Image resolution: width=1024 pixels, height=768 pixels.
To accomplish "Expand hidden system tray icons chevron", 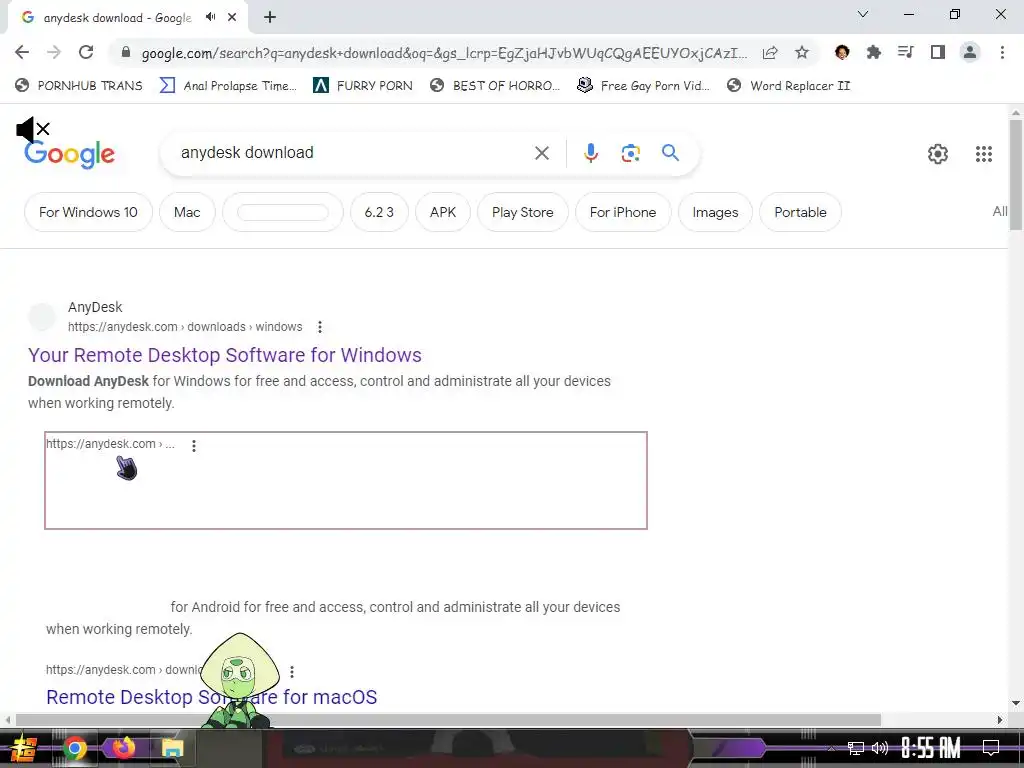I will [831, 748].
